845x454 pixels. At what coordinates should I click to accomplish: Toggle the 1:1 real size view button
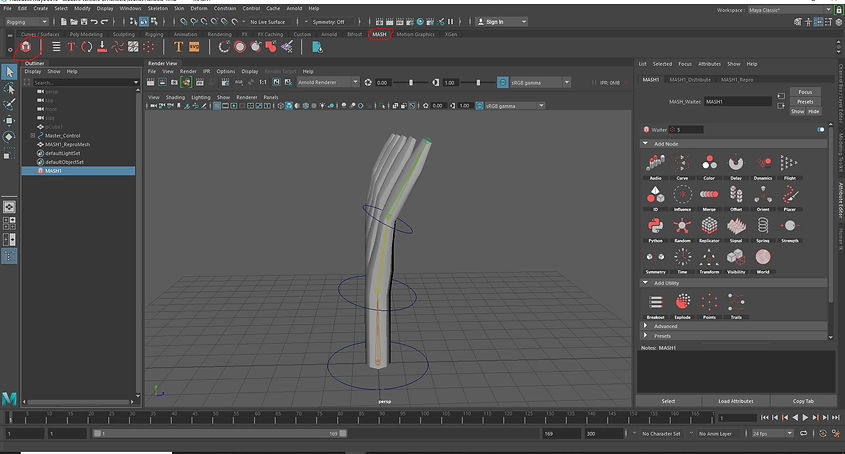263,82
